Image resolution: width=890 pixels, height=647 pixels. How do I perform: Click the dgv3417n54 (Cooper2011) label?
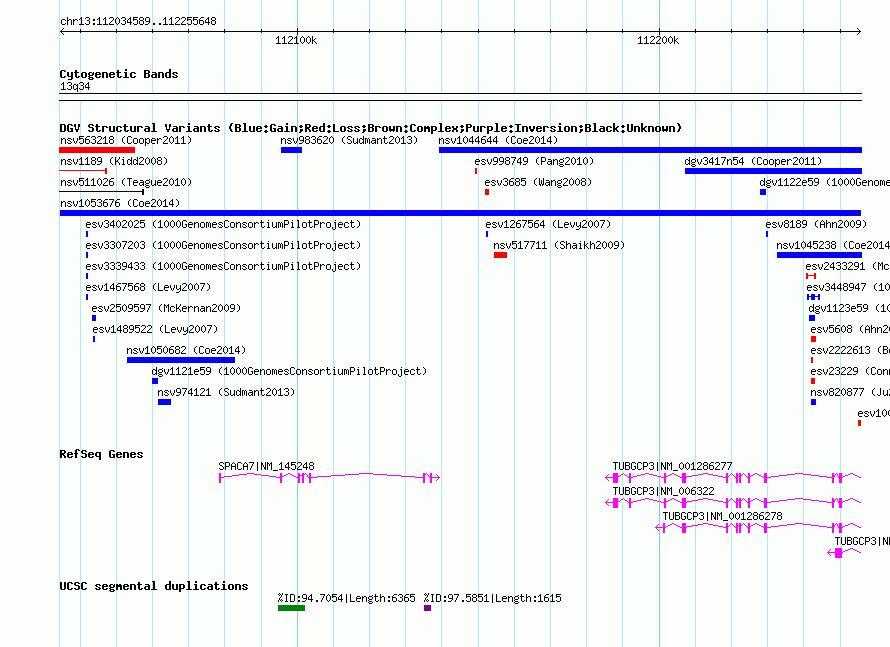coord(753,161)
